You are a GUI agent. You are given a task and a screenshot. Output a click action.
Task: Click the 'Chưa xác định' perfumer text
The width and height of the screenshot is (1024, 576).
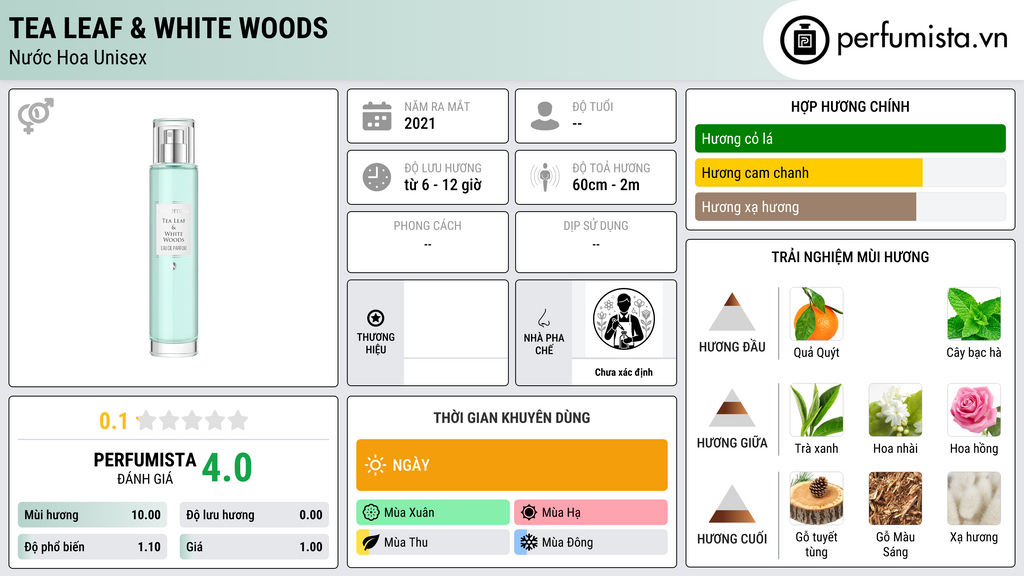coord(624,372)
